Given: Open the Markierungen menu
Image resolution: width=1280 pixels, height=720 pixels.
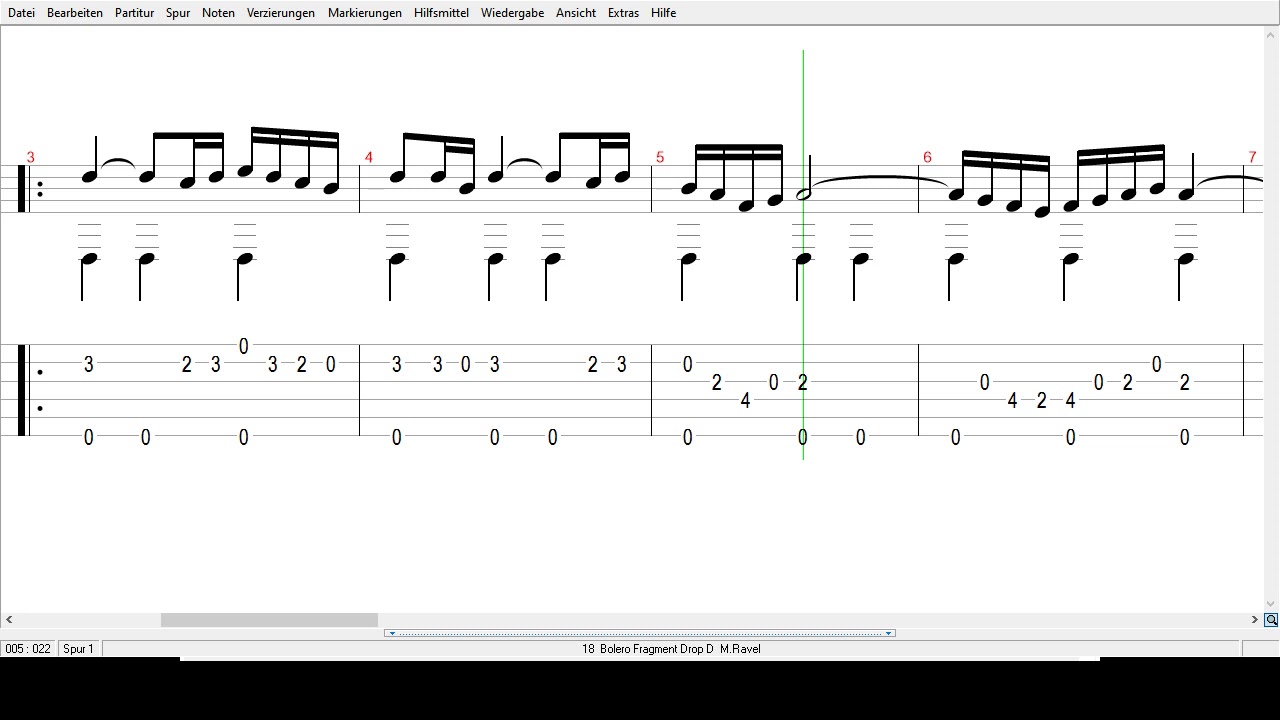Looking at the screenshot, I should [x=365, y=13].
